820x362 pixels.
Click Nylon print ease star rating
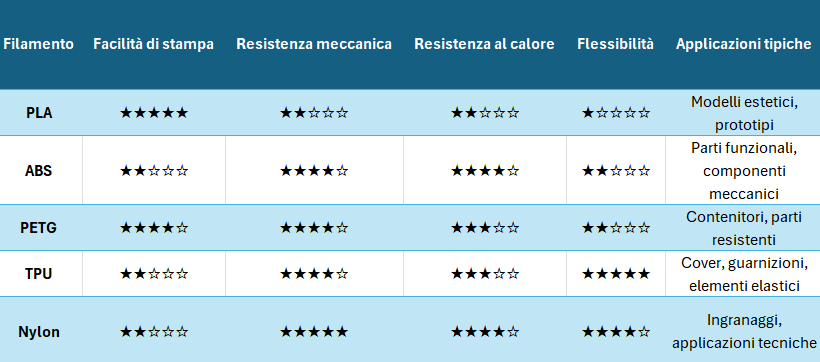154,332
